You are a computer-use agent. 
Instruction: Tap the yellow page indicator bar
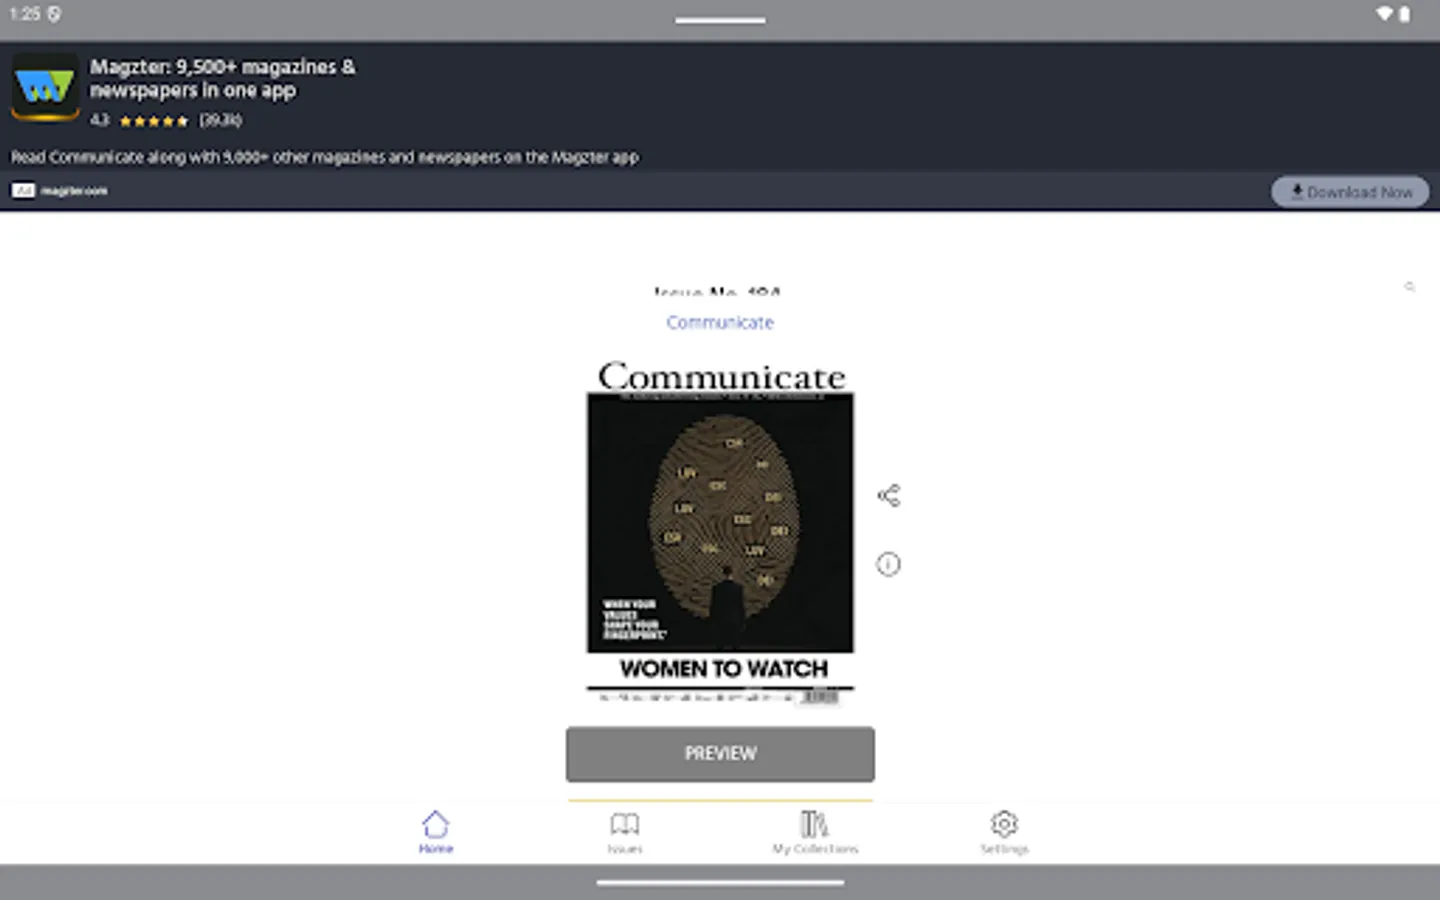719,800
